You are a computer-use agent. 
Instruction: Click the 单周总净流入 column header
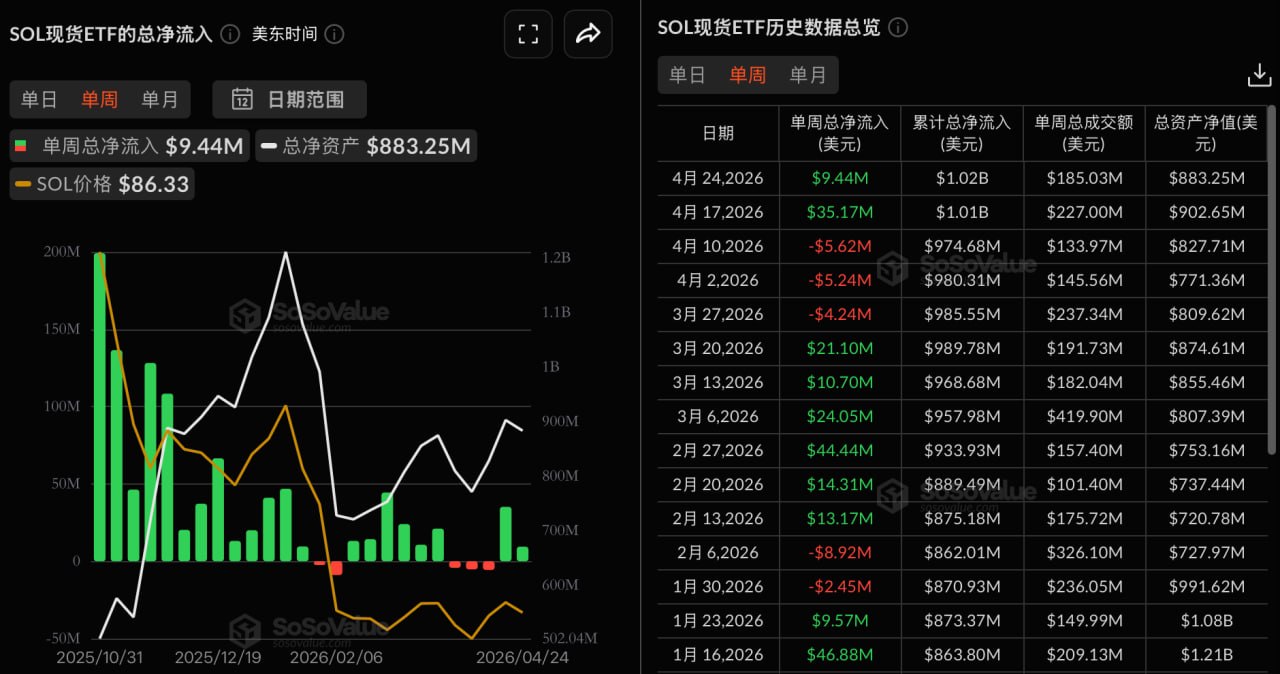click(x=840, y=133)
